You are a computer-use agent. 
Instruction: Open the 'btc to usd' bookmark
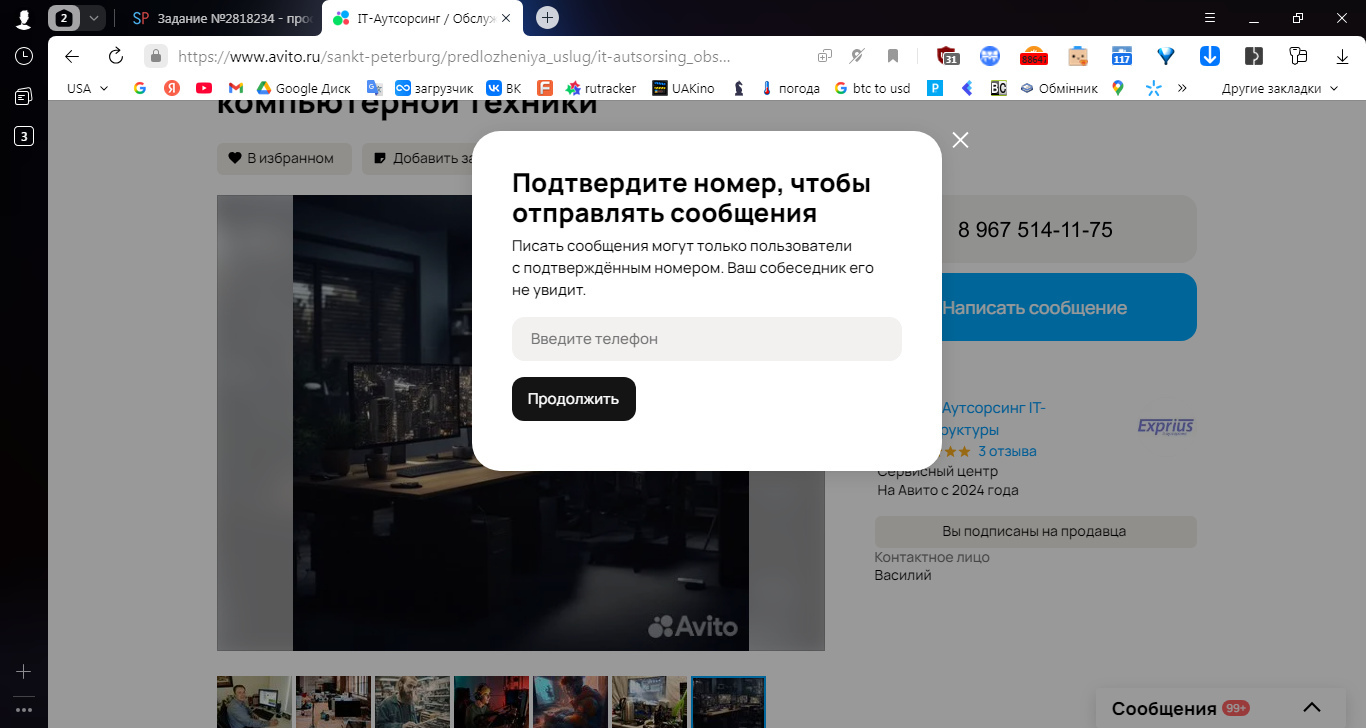click(x=872, y=88)
